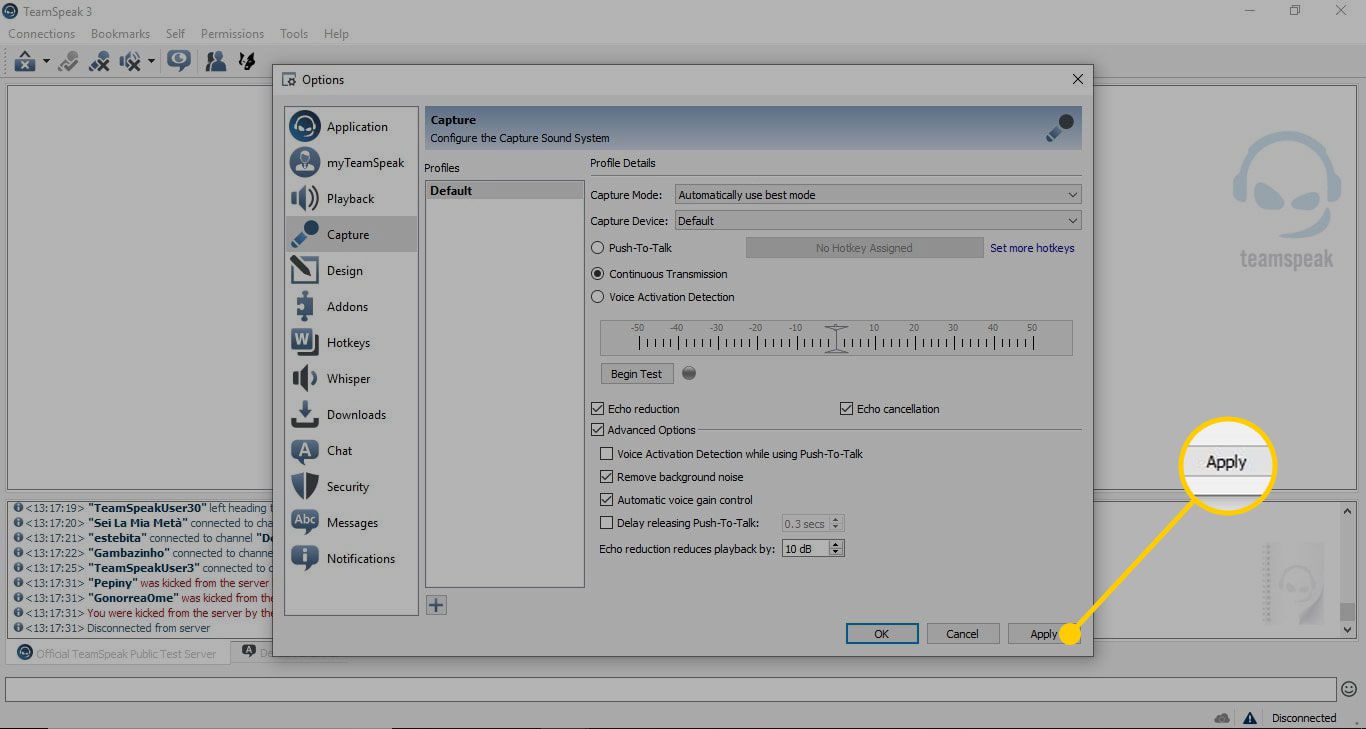Open the Chat options category
Screen dimensions: 1366x729
tap(351, 451)
